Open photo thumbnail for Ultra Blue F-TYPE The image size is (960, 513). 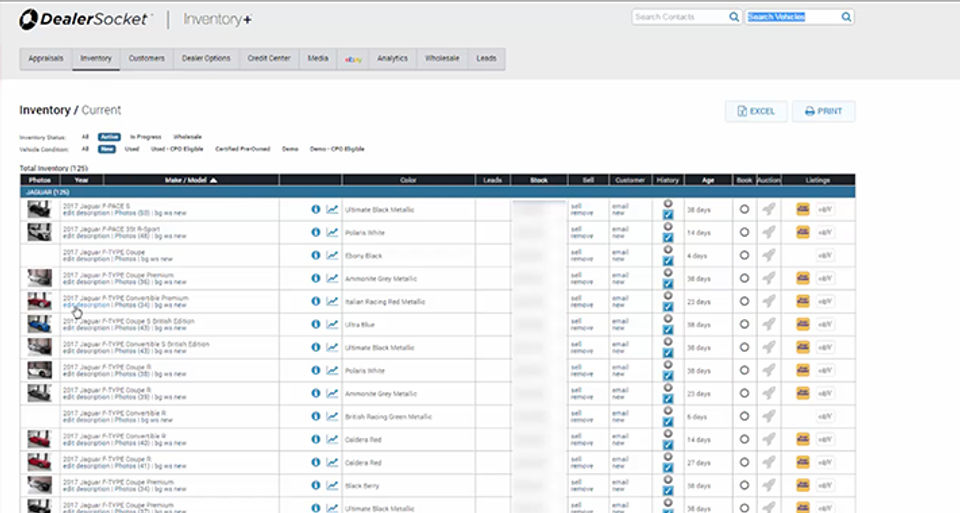click(x=39, y=324)
